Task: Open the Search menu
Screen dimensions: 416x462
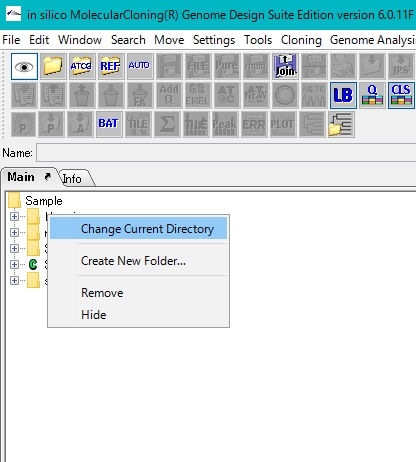Action: pyautogui.click(x=128, y=40)
